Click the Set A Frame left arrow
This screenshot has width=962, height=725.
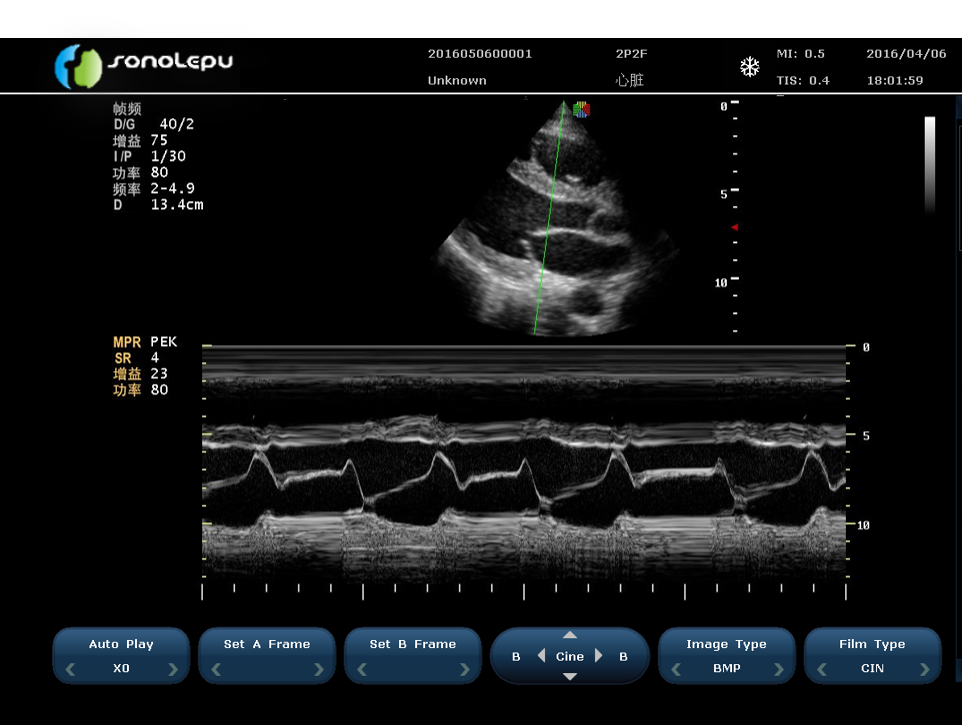216,669
